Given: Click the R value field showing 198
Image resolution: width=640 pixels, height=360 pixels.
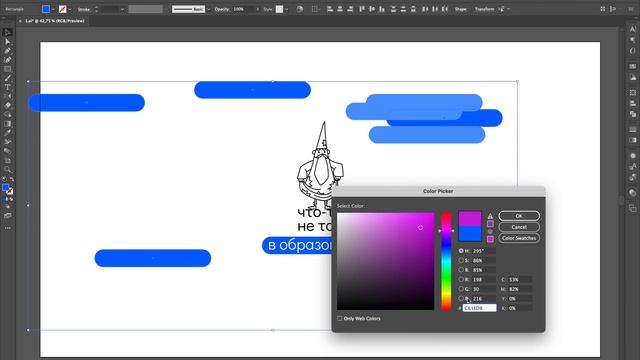Looking at the screenshot, I should pos(483,280).
